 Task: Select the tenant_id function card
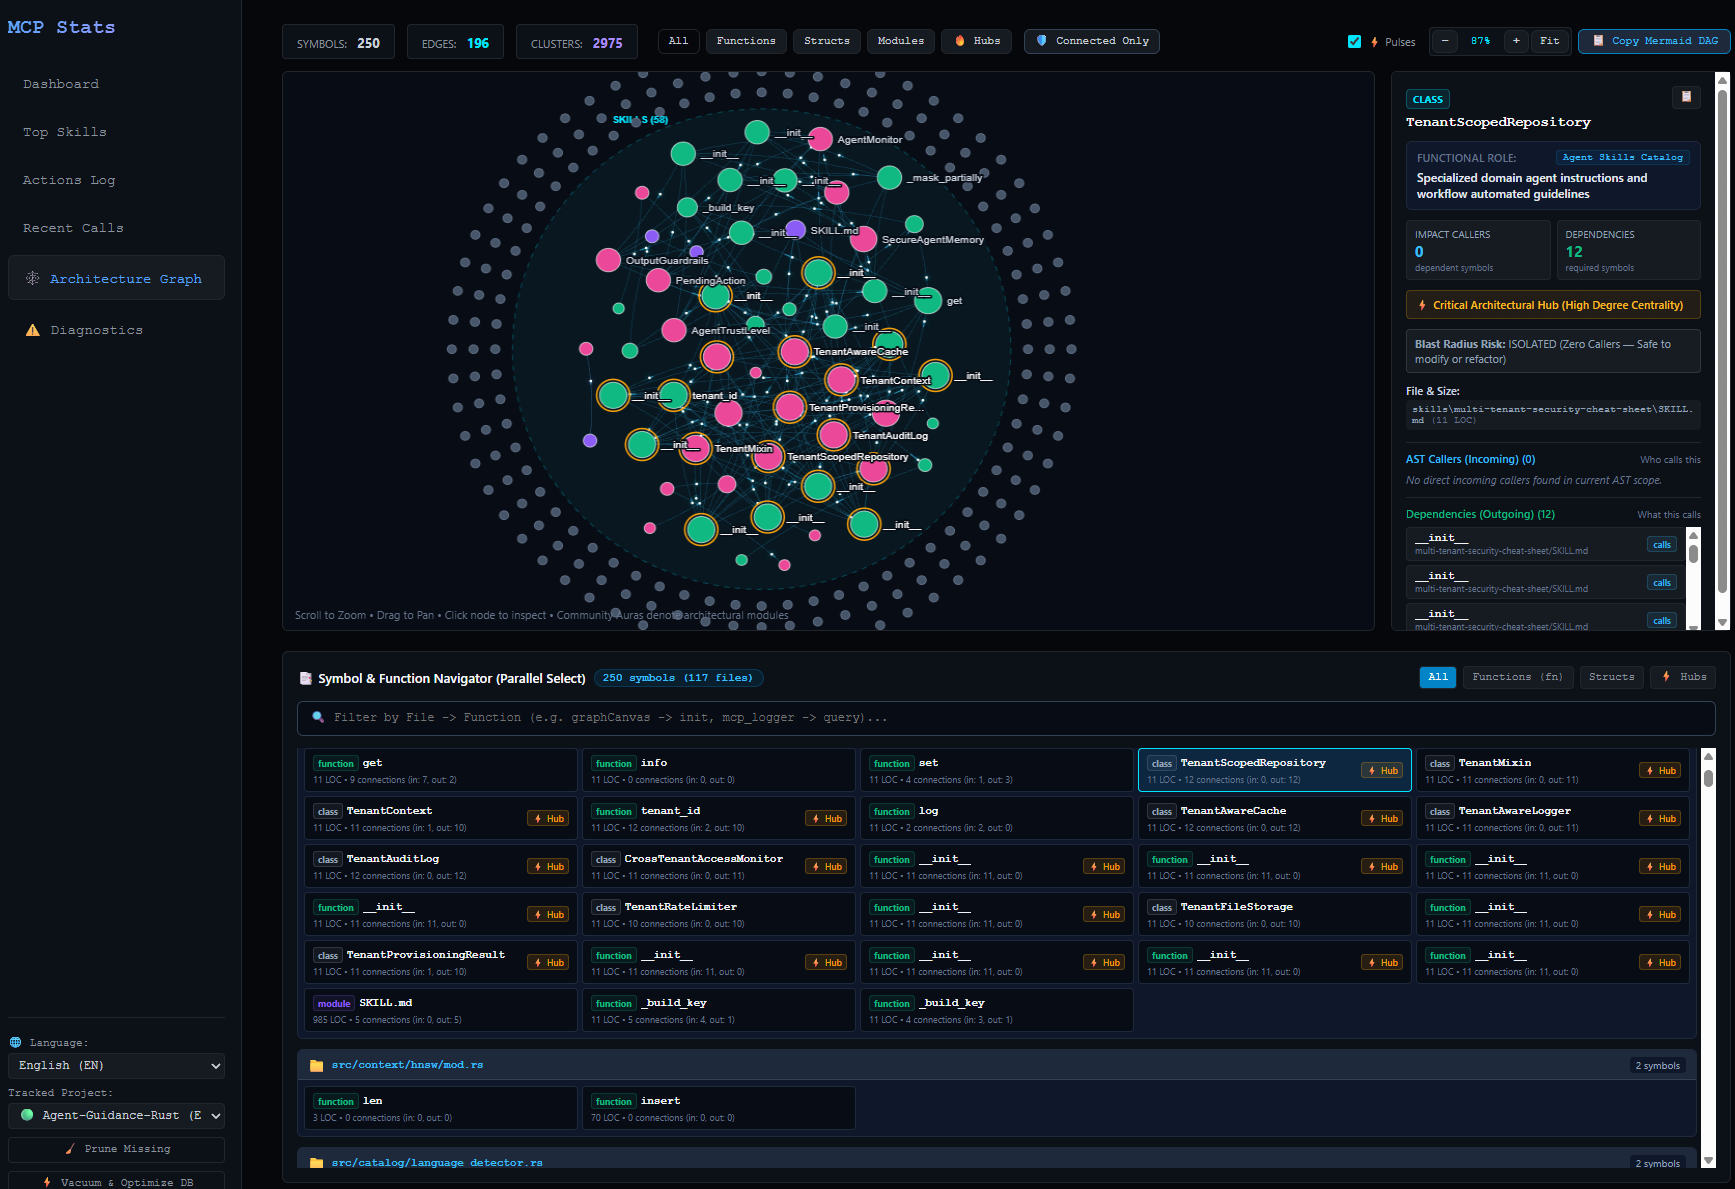(x=718, y=818)
